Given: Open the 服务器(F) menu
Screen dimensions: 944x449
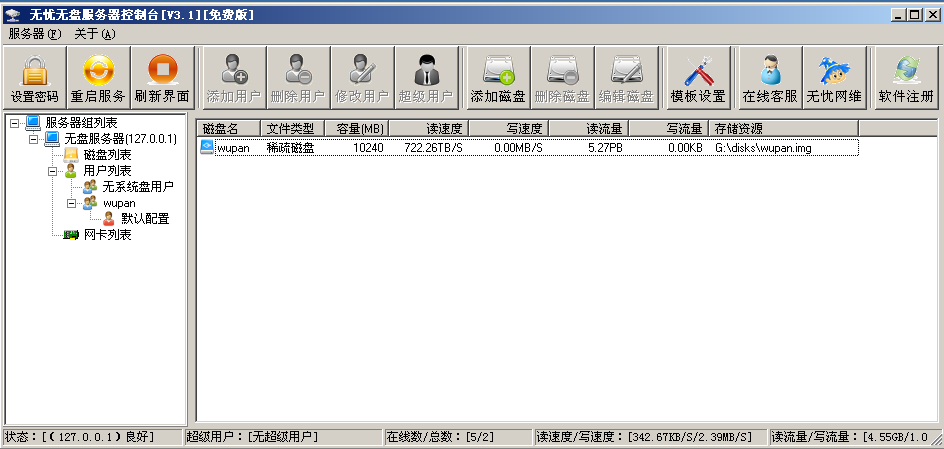Looking at the screenshot, I should tap(35, 34).
